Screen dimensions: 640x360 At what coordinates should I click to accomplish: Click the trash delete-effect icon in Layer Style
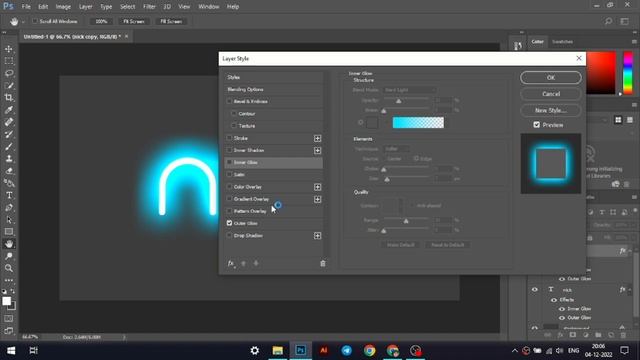click(323, 264)
